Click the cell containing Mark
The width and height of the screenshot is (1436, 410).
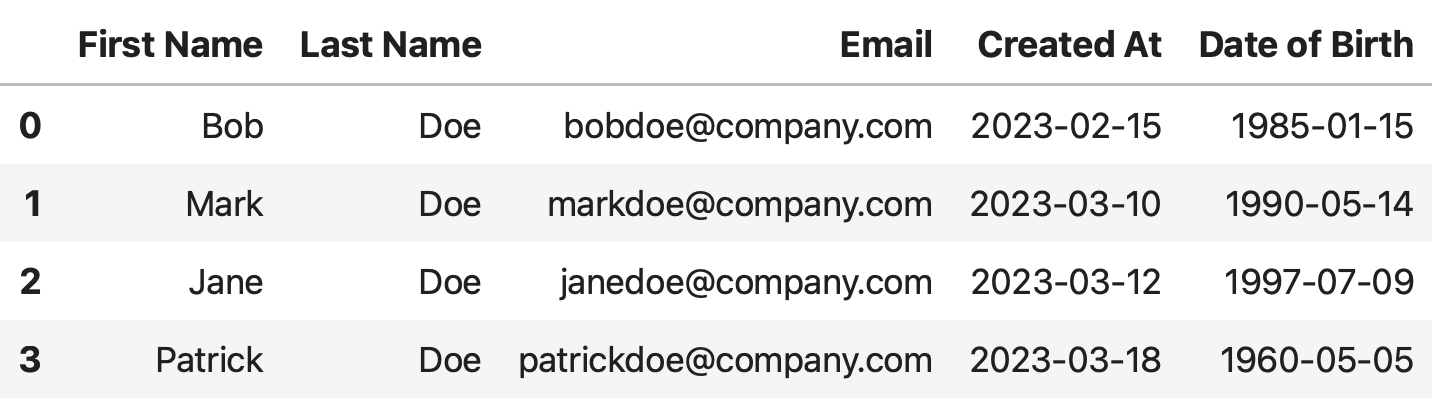click(x=224, y=204)
